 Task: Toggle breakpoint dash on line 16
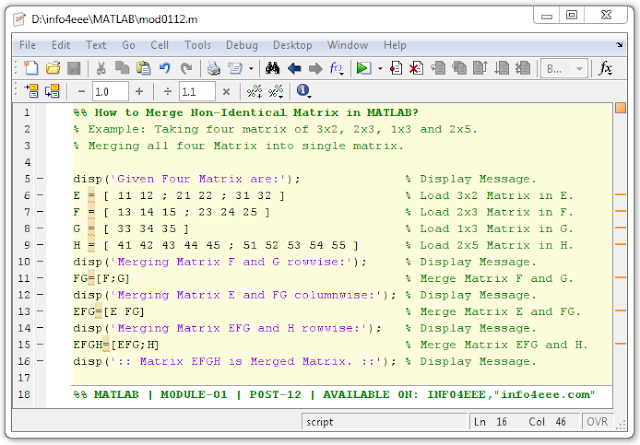tap(40, 361)
